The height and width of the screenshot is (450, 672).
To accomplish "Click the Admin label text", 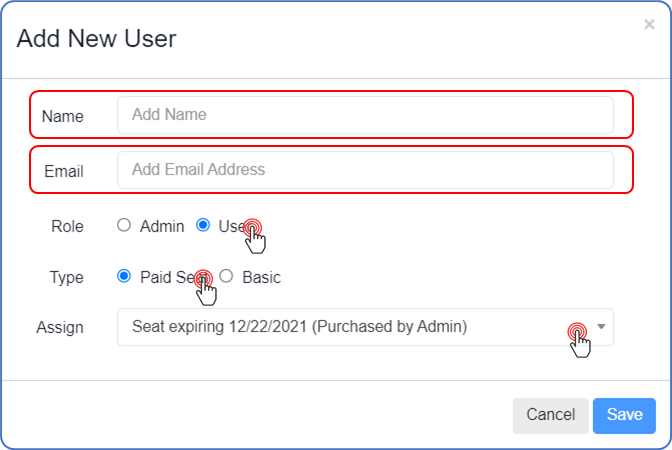I will tap(162, 226).
